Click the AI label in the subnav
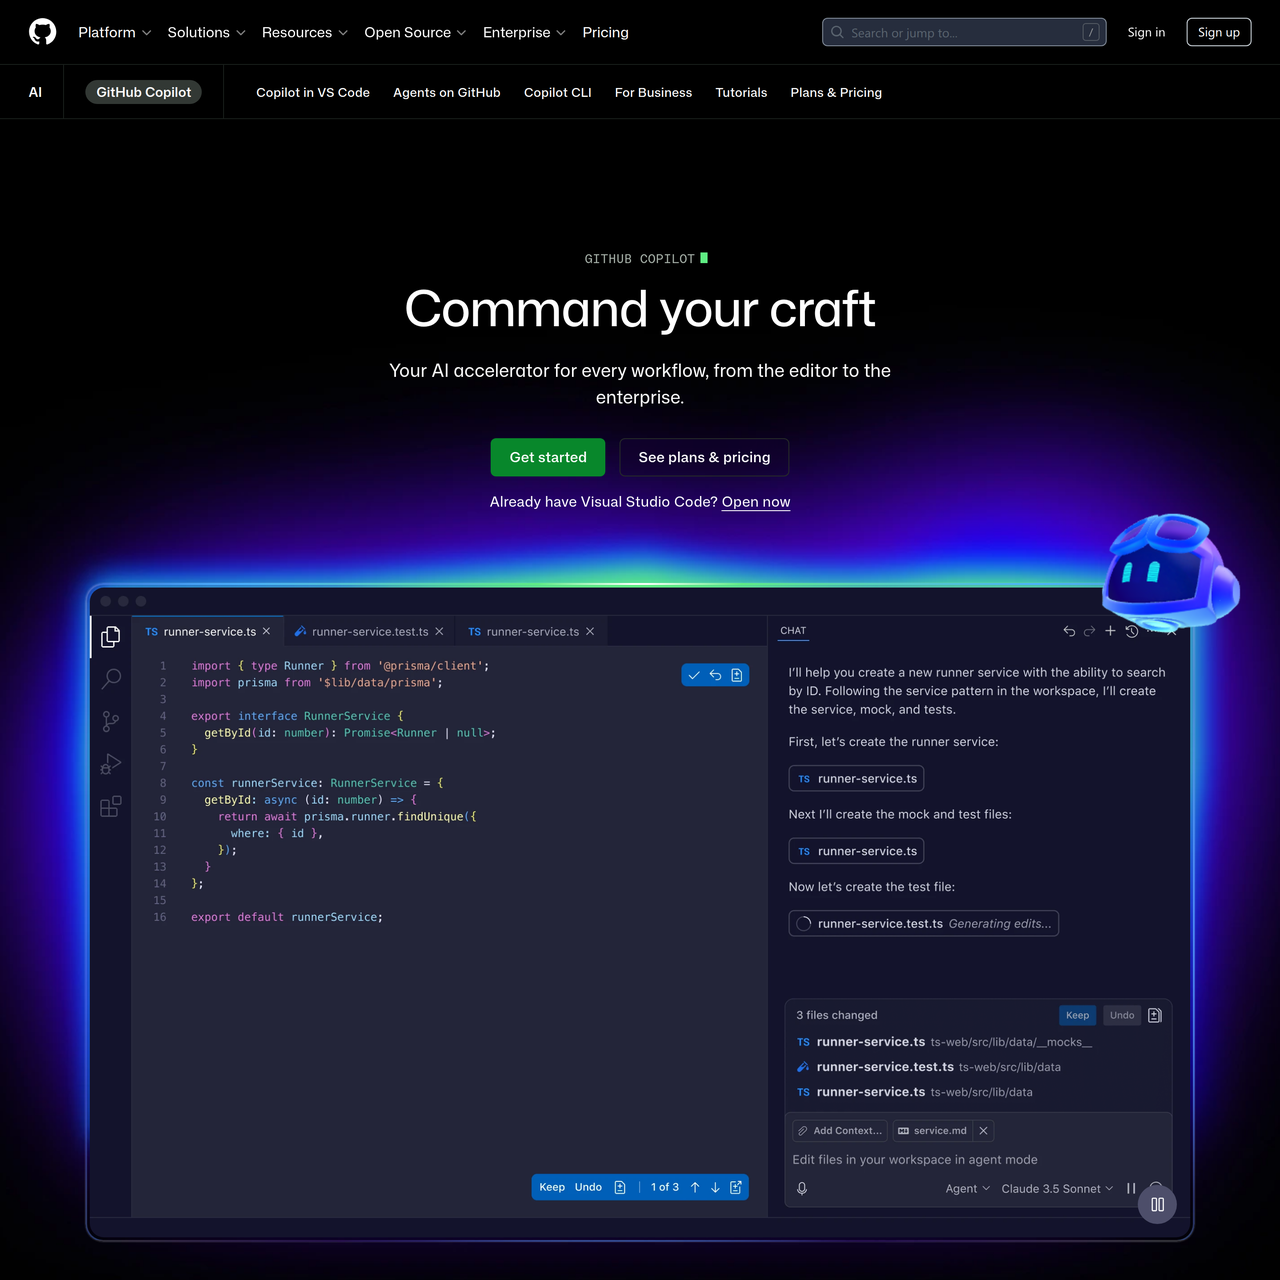1280x1280 pixels. click(x=35, y=92)
